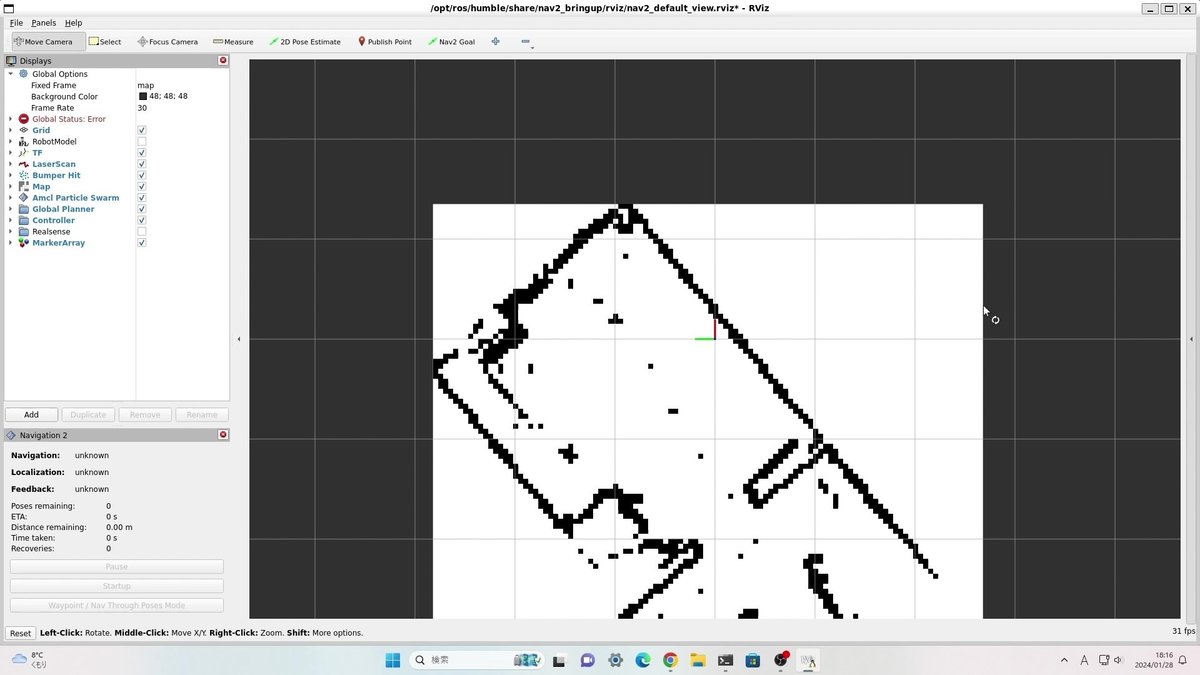
Task: Disable the LaserScan display checkbox
Action: click(142, 164)
